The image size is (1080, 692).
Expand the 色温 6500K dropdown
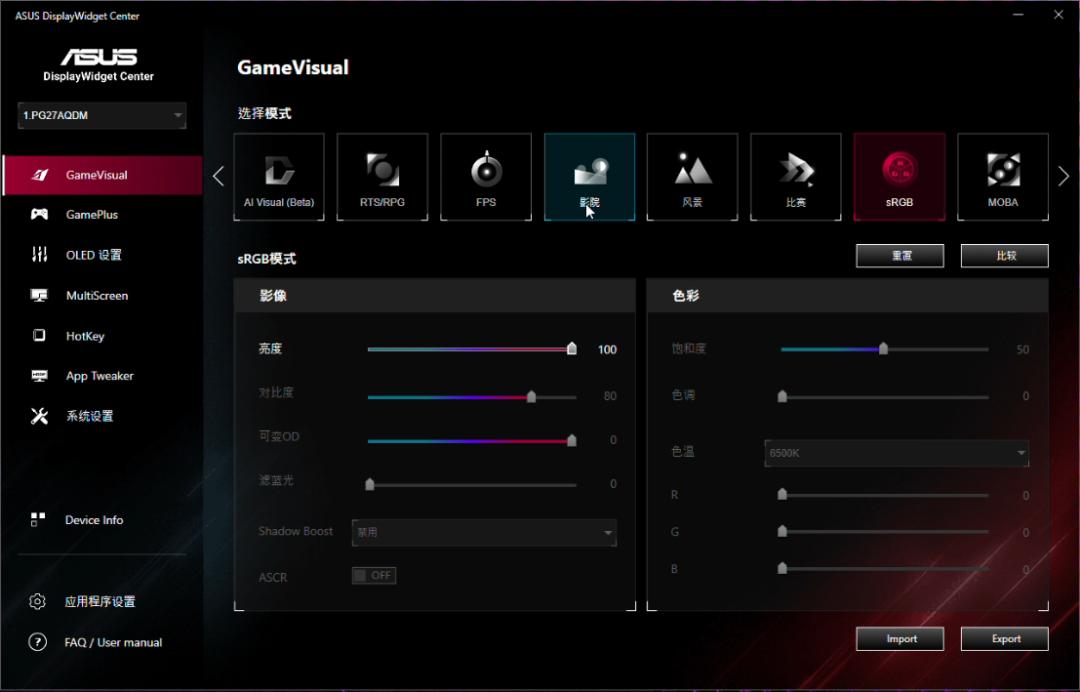click(x=895, y=453)
